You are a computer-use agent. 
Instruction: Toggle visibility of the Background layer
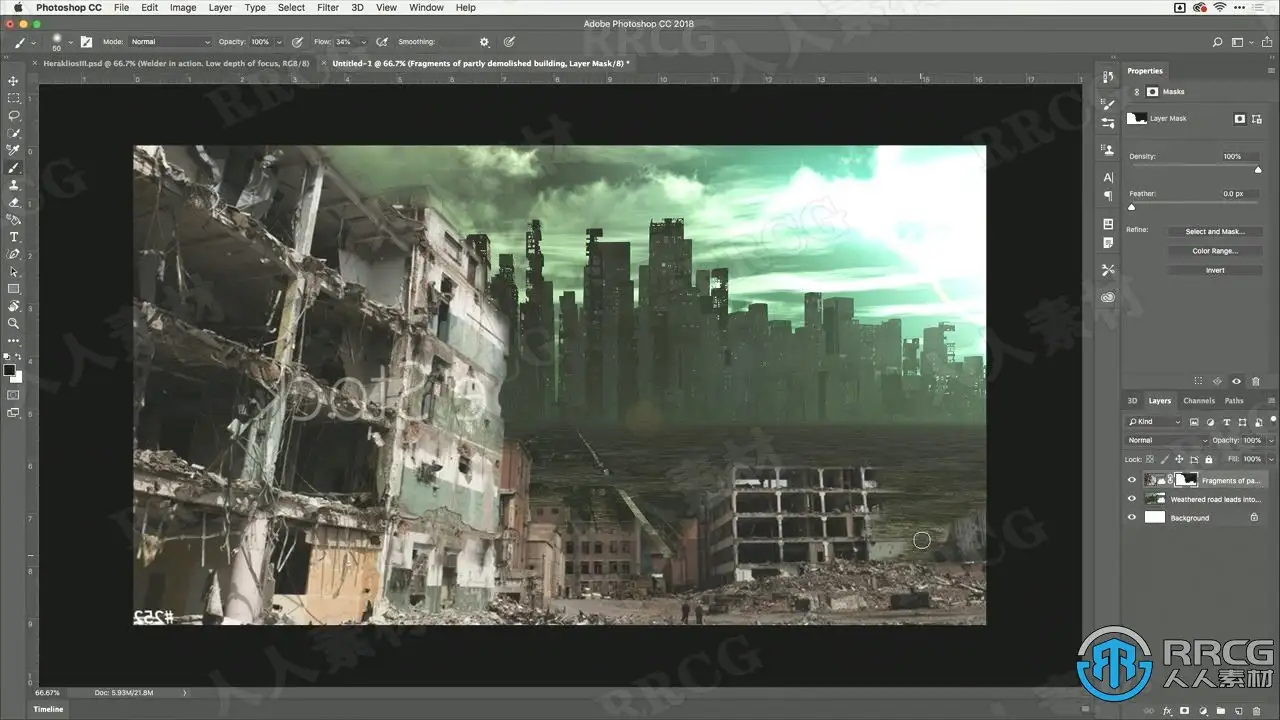point(1132,518)
